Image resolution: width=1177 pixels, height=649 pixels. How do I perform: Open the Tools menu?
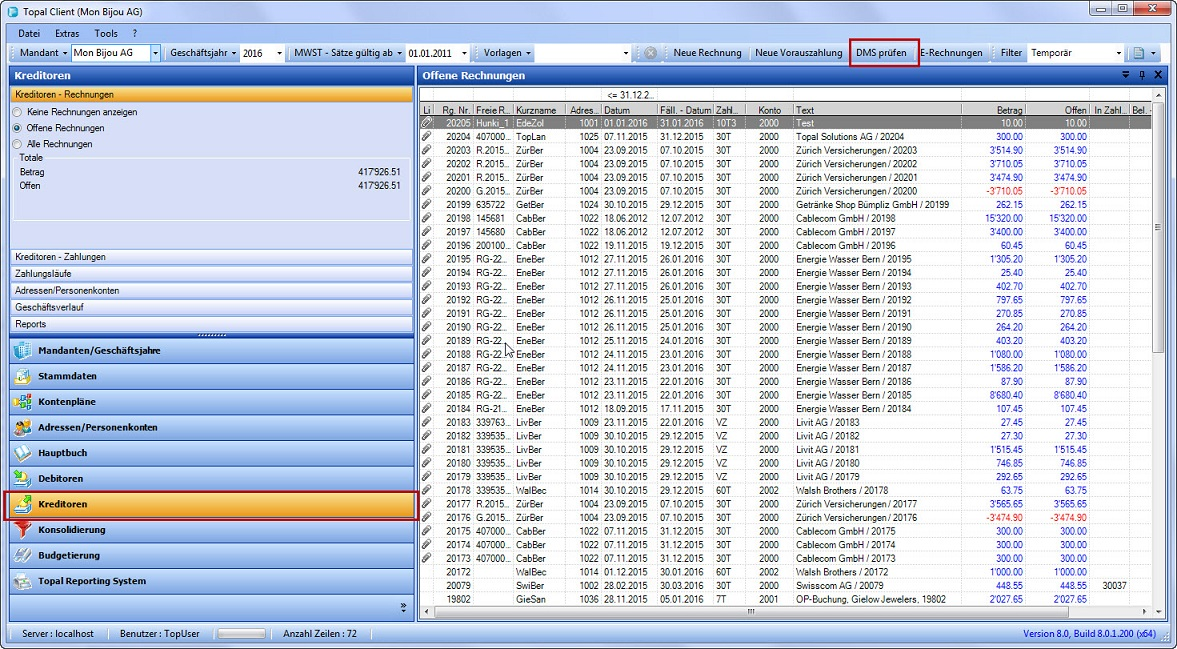pos(105,33)
